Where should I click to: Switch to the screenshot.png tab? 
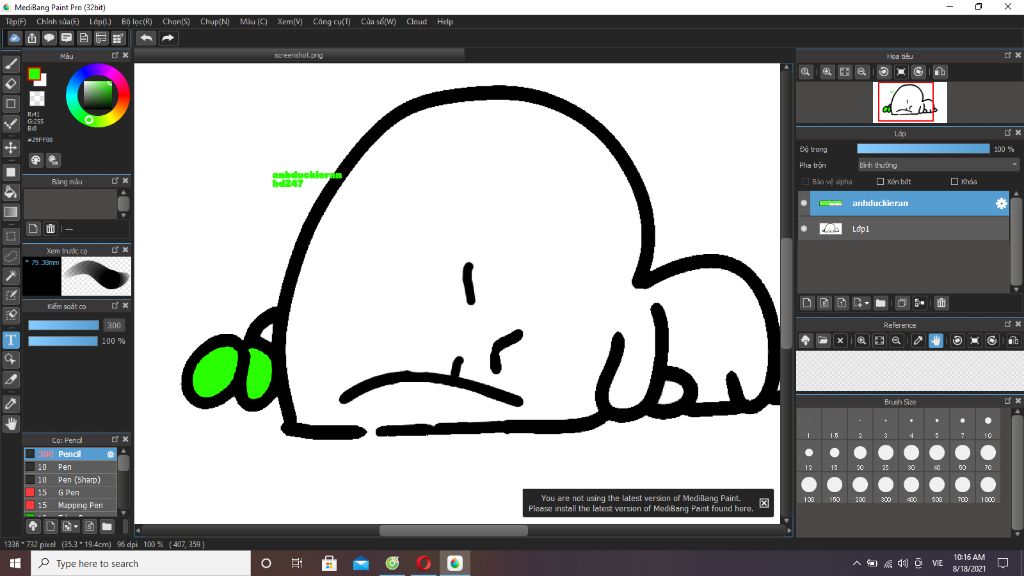coord(299,56)
